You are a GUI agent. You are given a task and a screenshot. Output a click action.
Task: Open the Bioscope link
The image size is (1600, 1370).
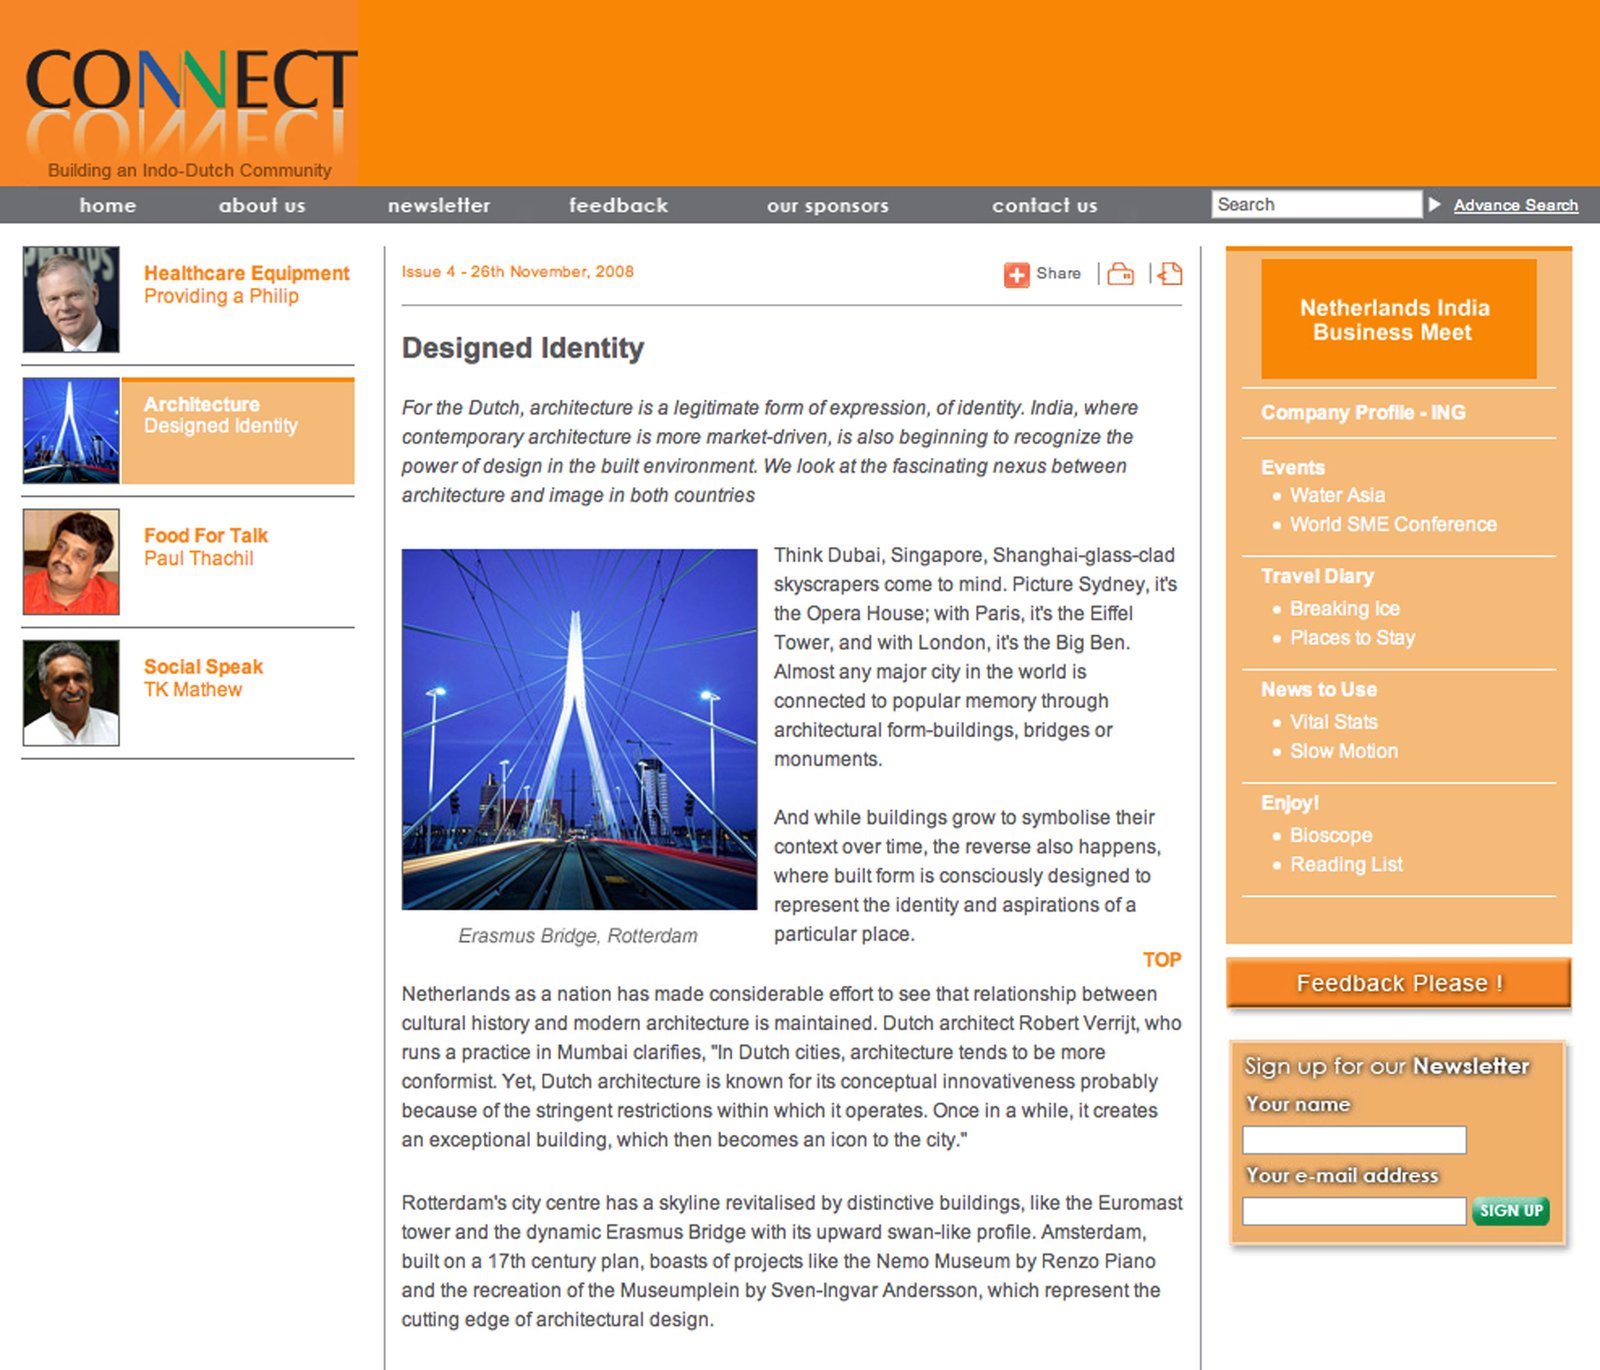point(1330,835)
